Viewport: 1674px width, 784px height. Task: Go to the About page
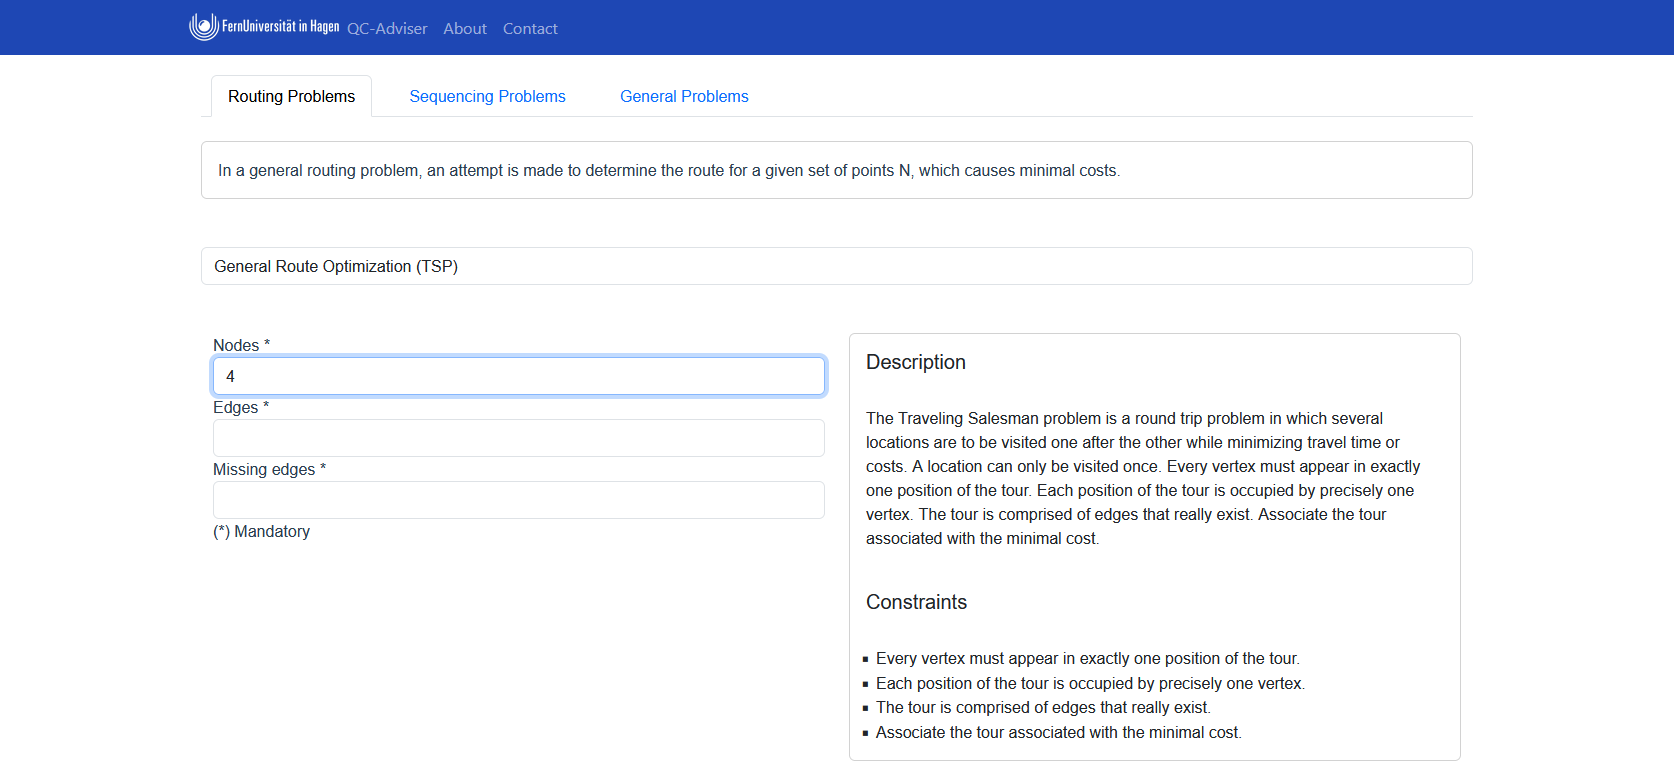pos(465,29)
